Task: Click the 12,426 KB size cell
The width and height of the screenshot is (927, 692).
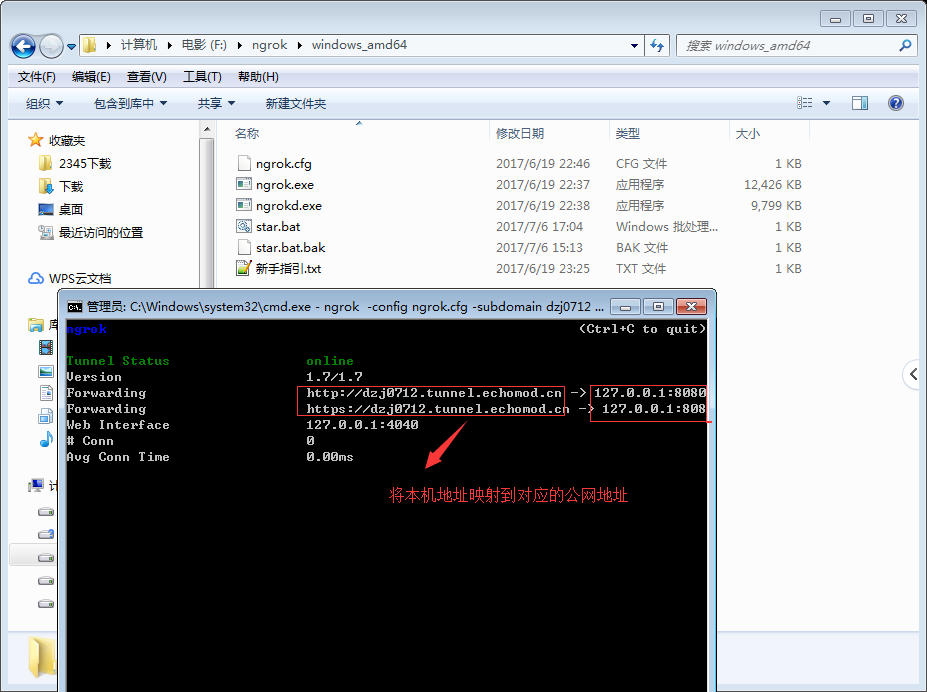Action: click(x=772, y=184)
